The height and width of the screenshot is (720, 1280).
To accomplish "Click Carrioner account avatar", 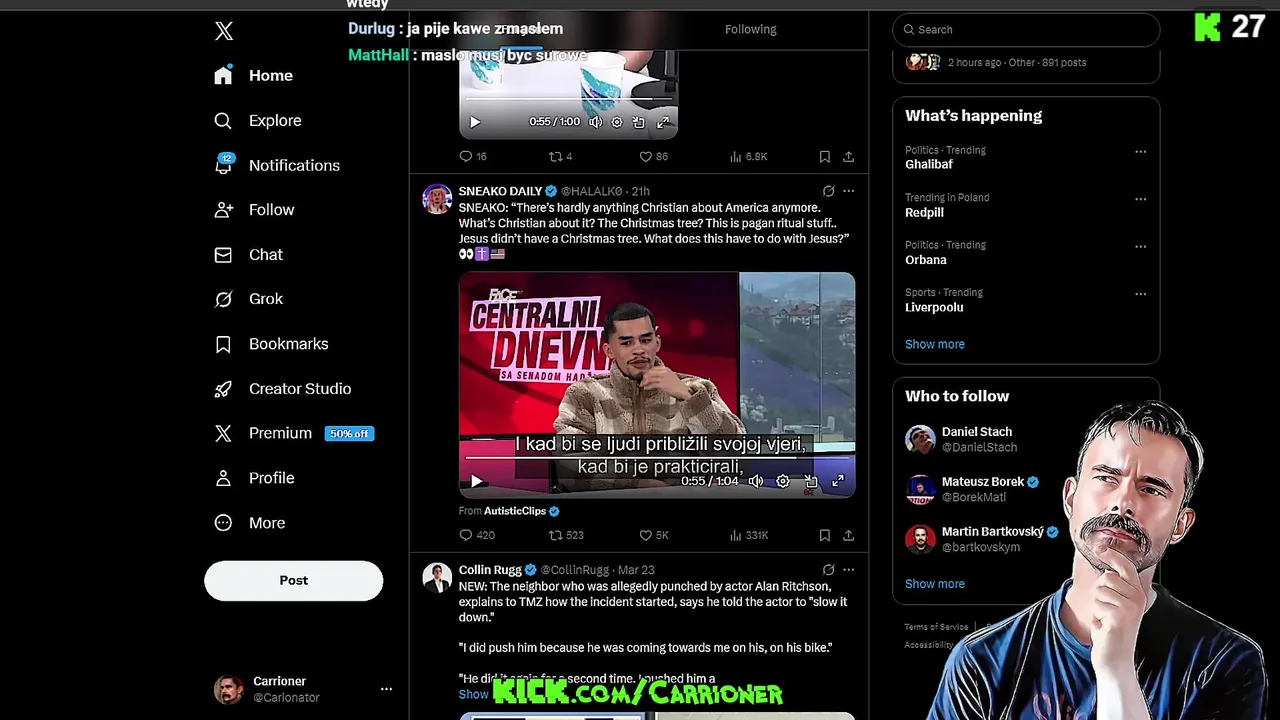I will click(229, 689).
